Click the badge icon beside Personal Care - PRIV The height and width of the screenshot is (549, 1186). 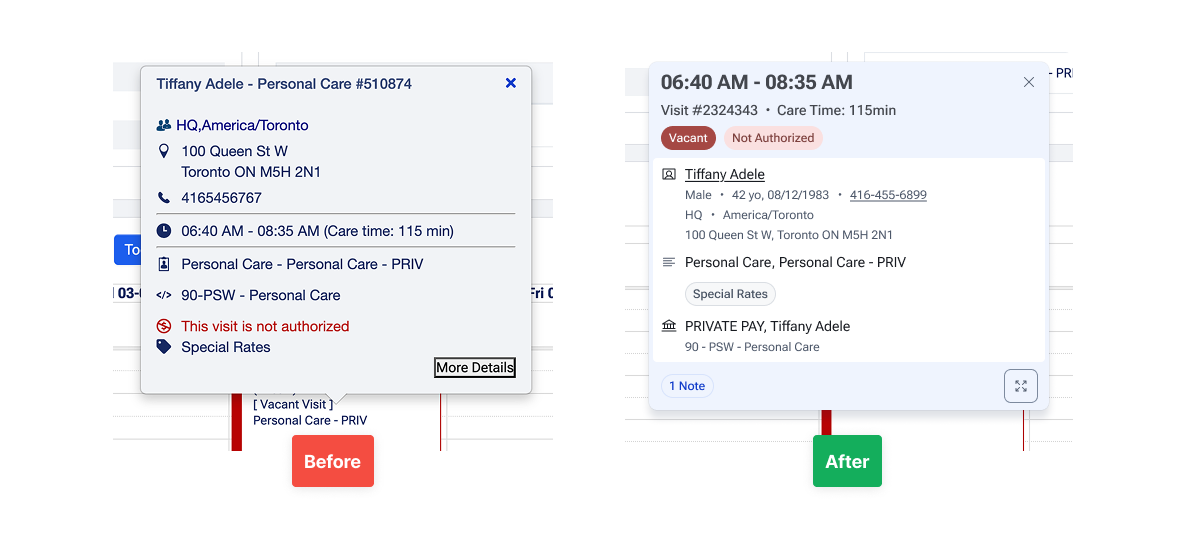click(x=164, y=264)
